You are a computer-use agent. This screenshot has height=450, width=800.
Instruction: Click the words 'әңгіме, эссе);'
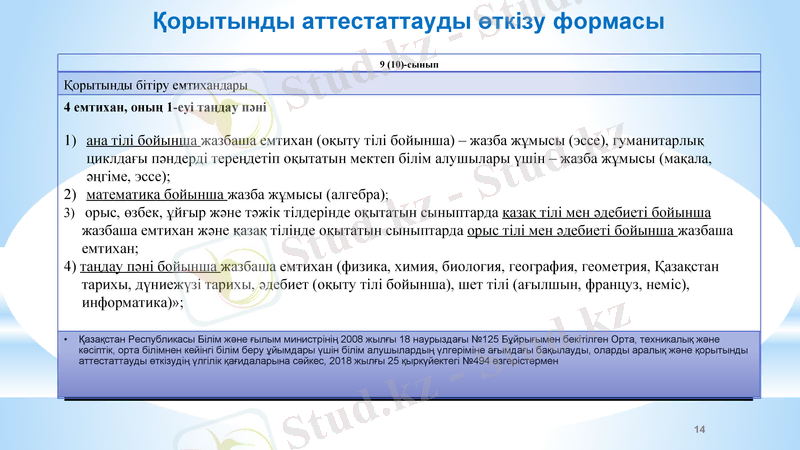tap(128, 177)
